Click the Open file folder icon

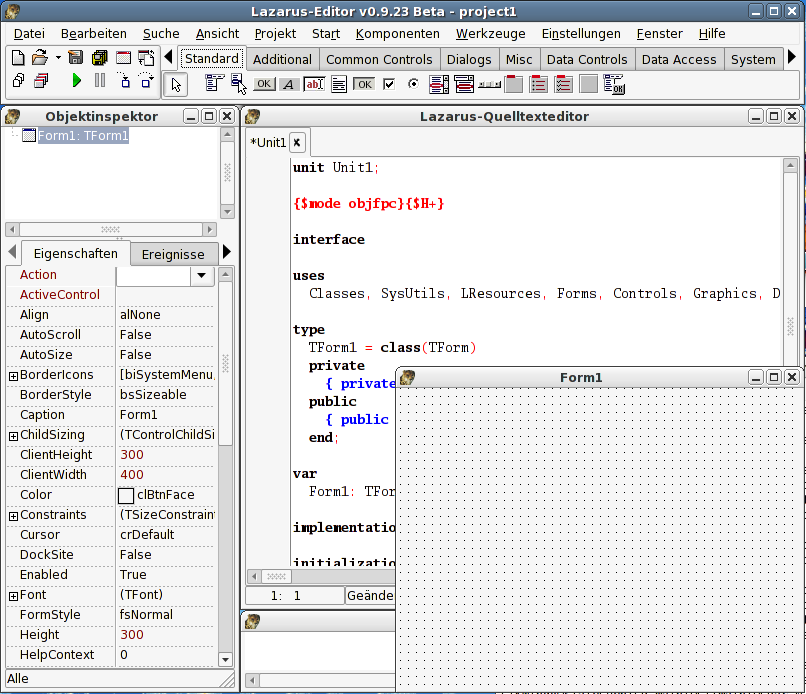click(40, 58)
